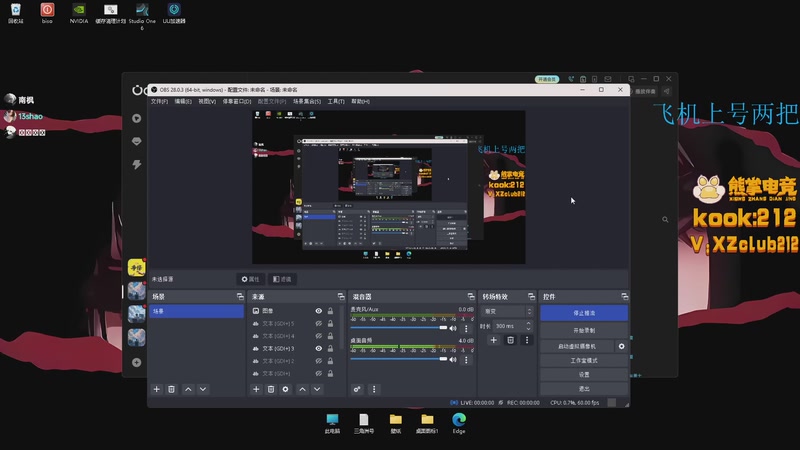Click 停止推流 button
This screenshot has width=800, height=450.
[584, 313]
